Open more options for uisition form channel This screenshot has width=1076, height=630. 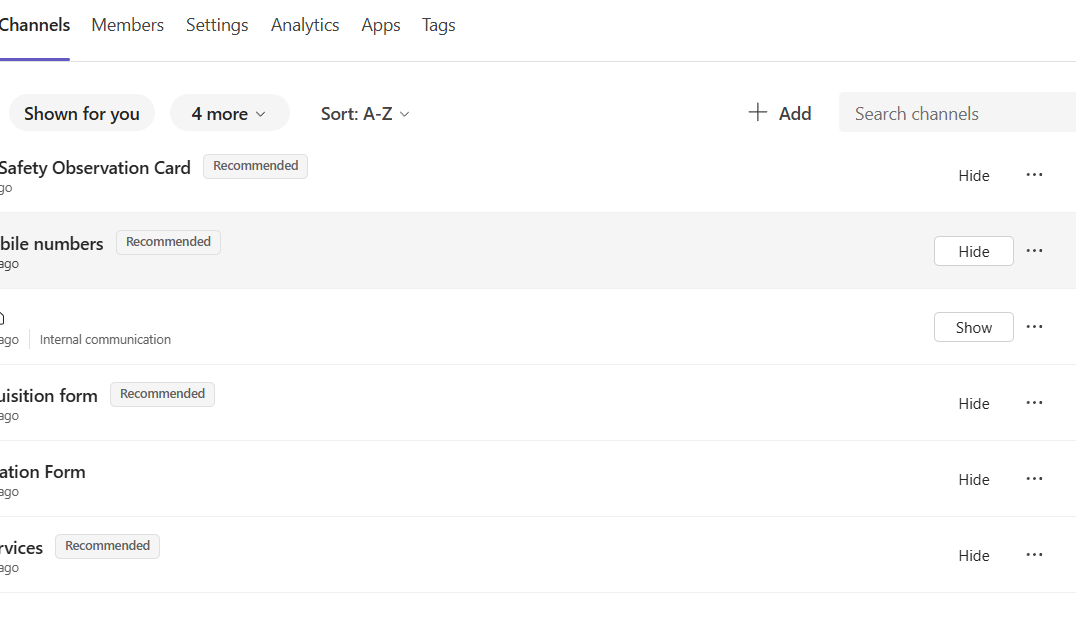pos(1034,403)
